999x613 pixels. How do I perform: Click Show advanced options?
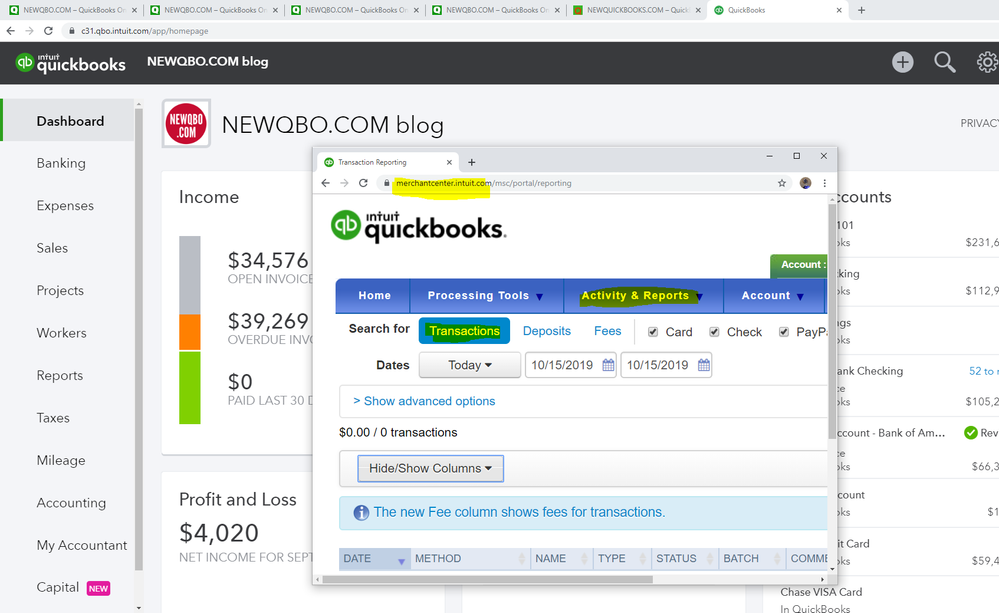point(423,400)
